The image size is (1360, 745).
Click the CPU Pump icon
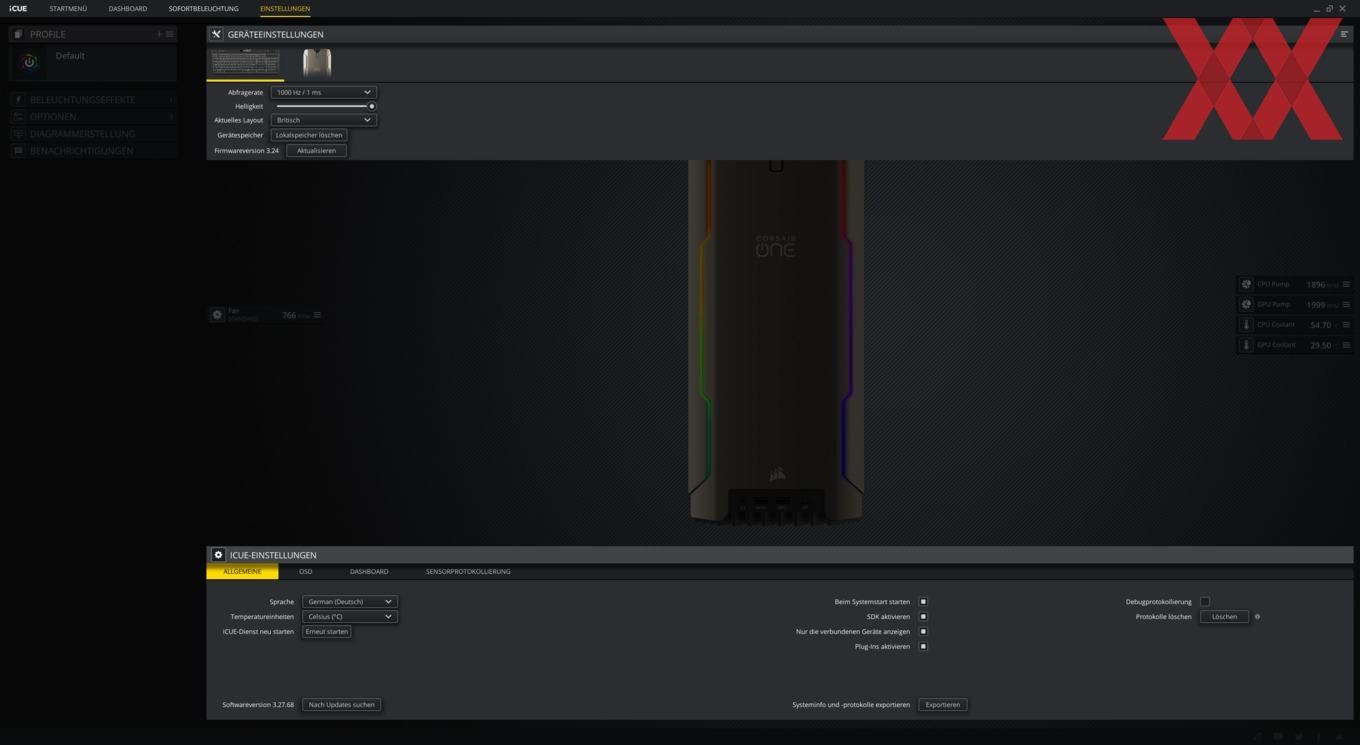(1246, 284)
